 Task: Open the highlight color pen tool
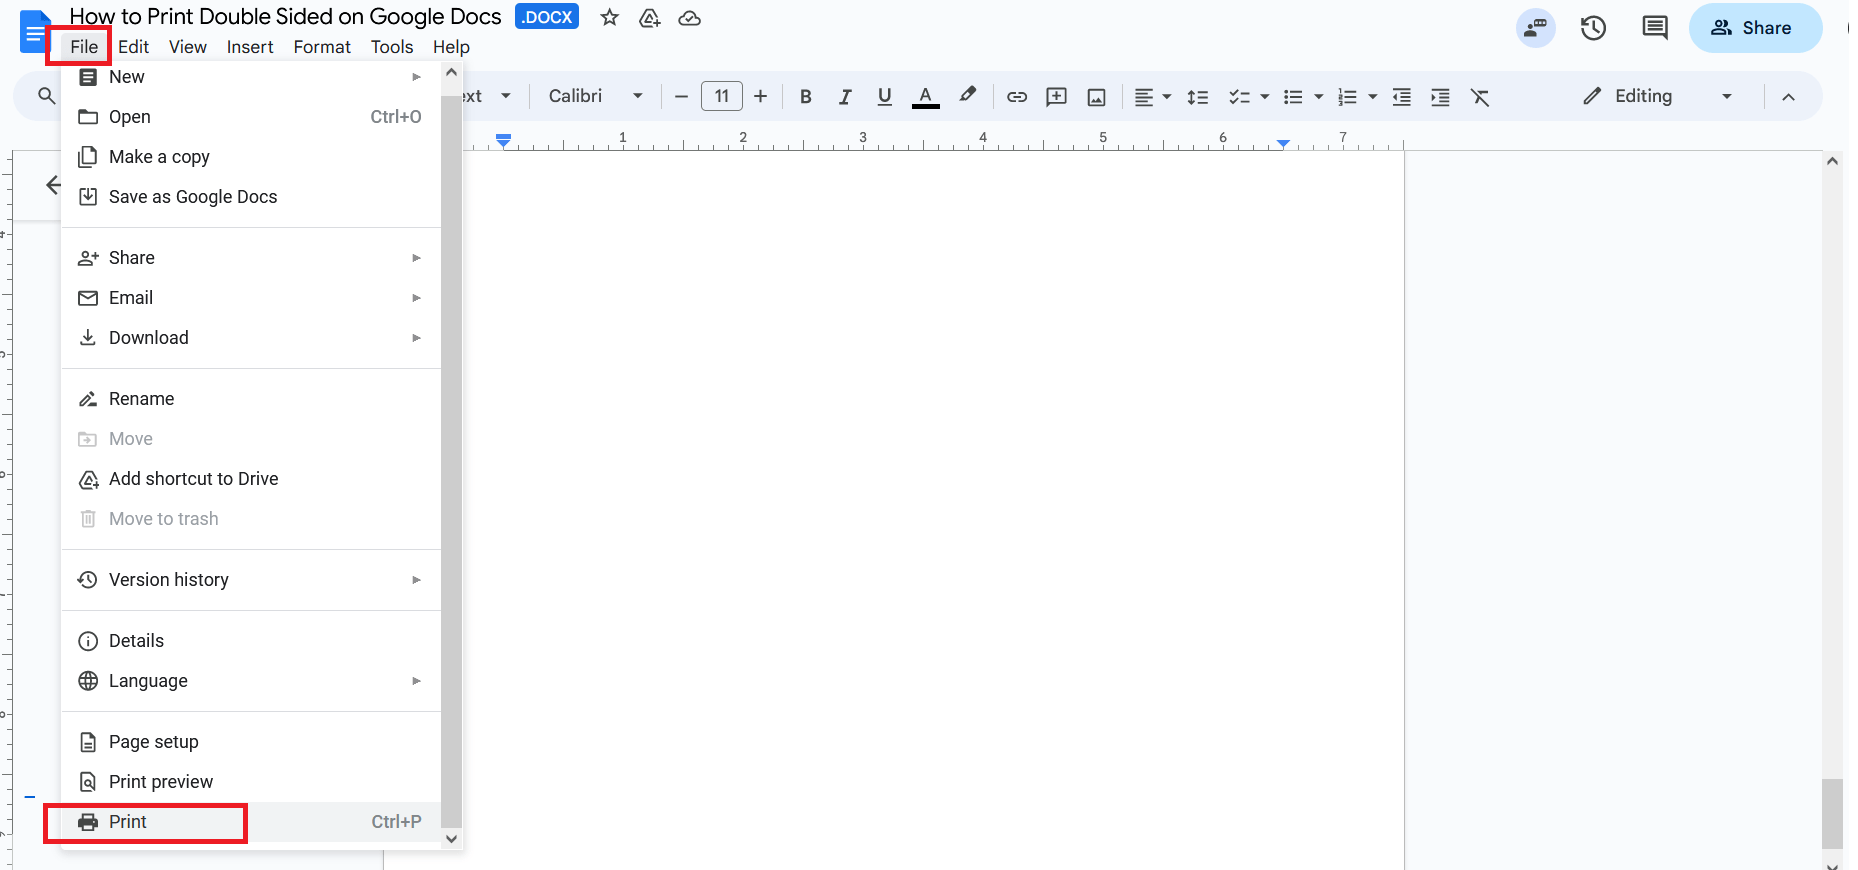tap(967, 96)
